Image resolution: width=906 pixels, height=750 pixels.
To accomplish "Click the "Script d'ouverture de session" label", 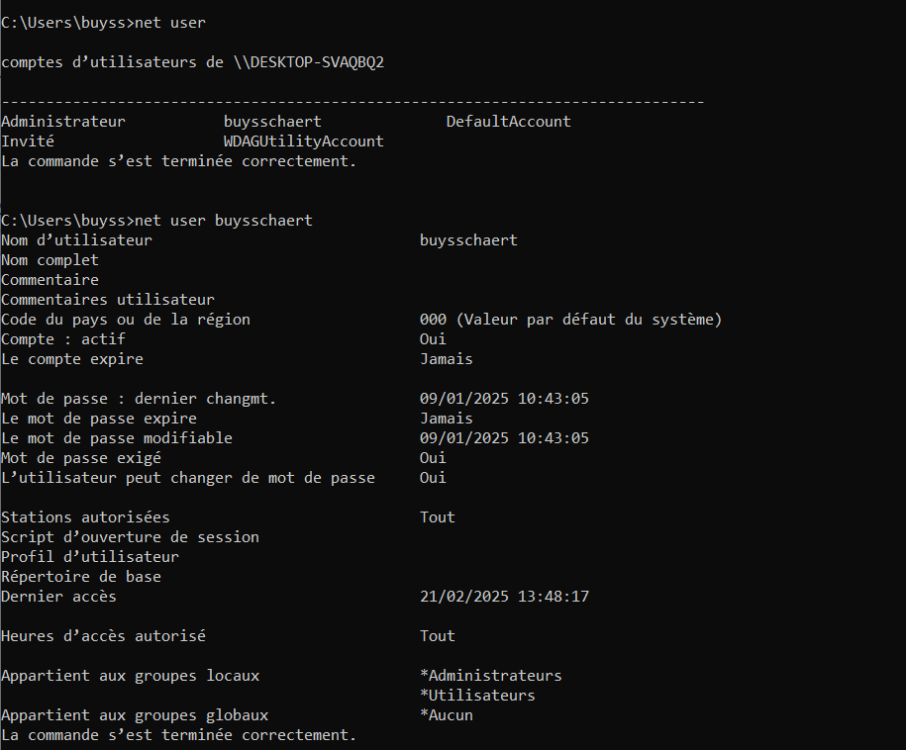I will point(130,537).
